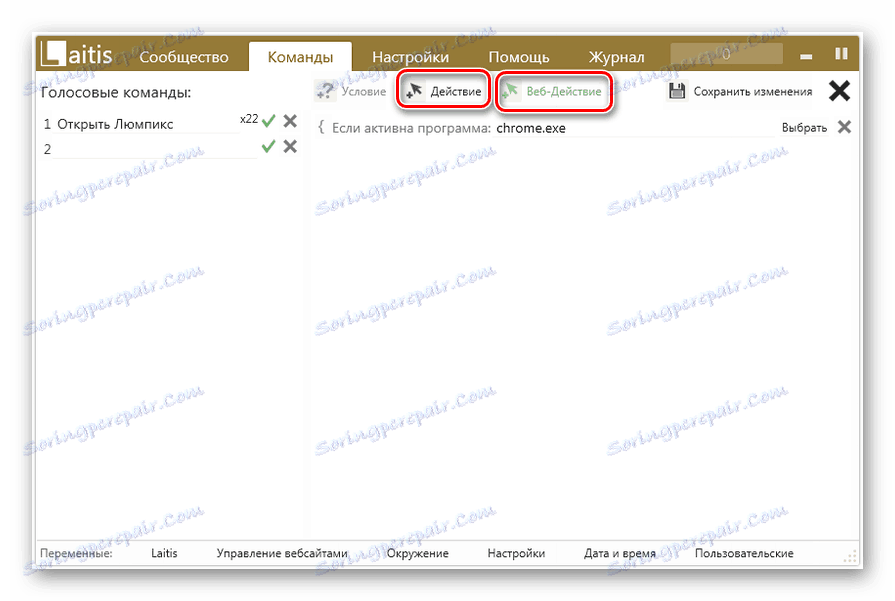This screenshot has width=895, height=601.
Task: Minimize the Laitis window
Action: pyautogui.click(x=806, y=57)
